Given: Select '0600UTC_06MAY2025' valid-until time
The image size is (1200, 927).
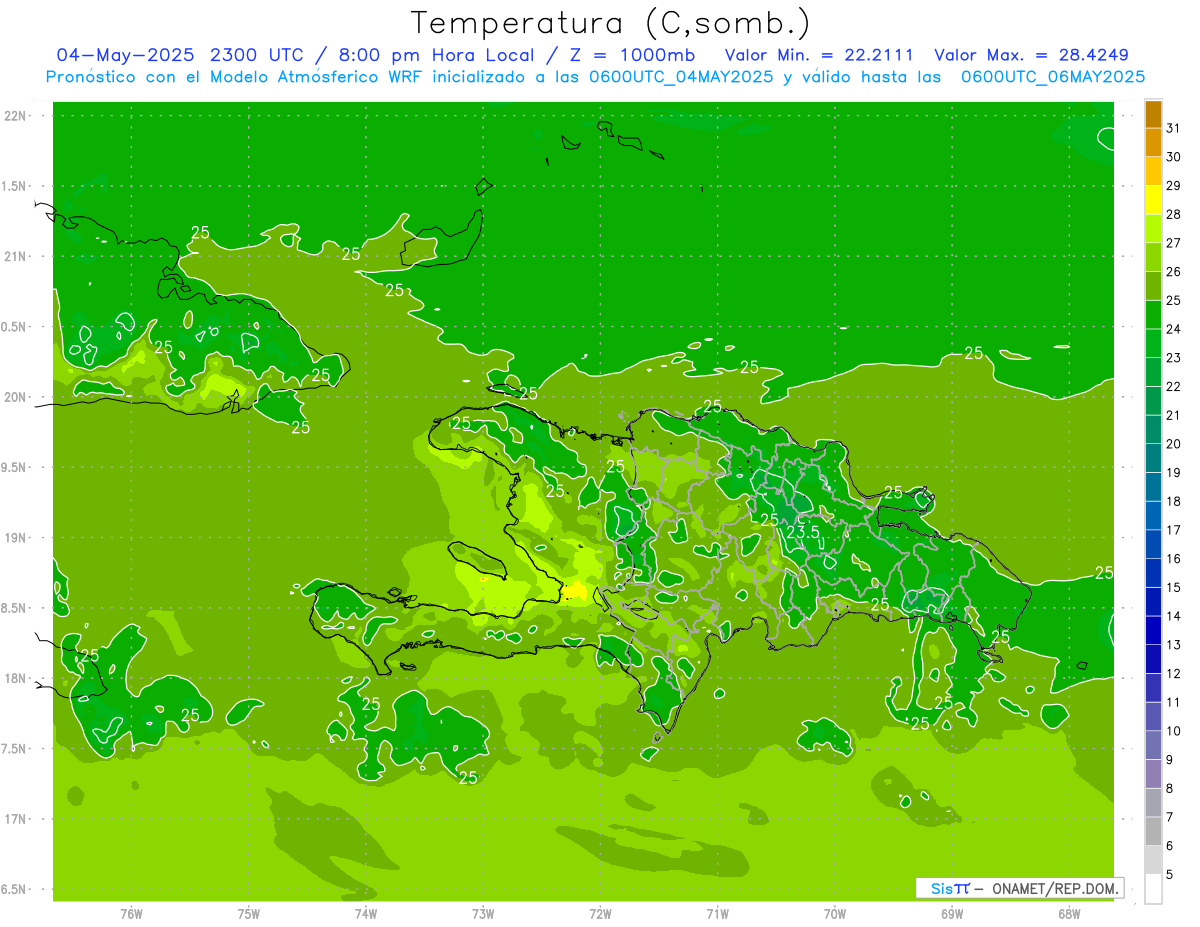Looking at the screenshot, I should click(x=1052, y=77).
